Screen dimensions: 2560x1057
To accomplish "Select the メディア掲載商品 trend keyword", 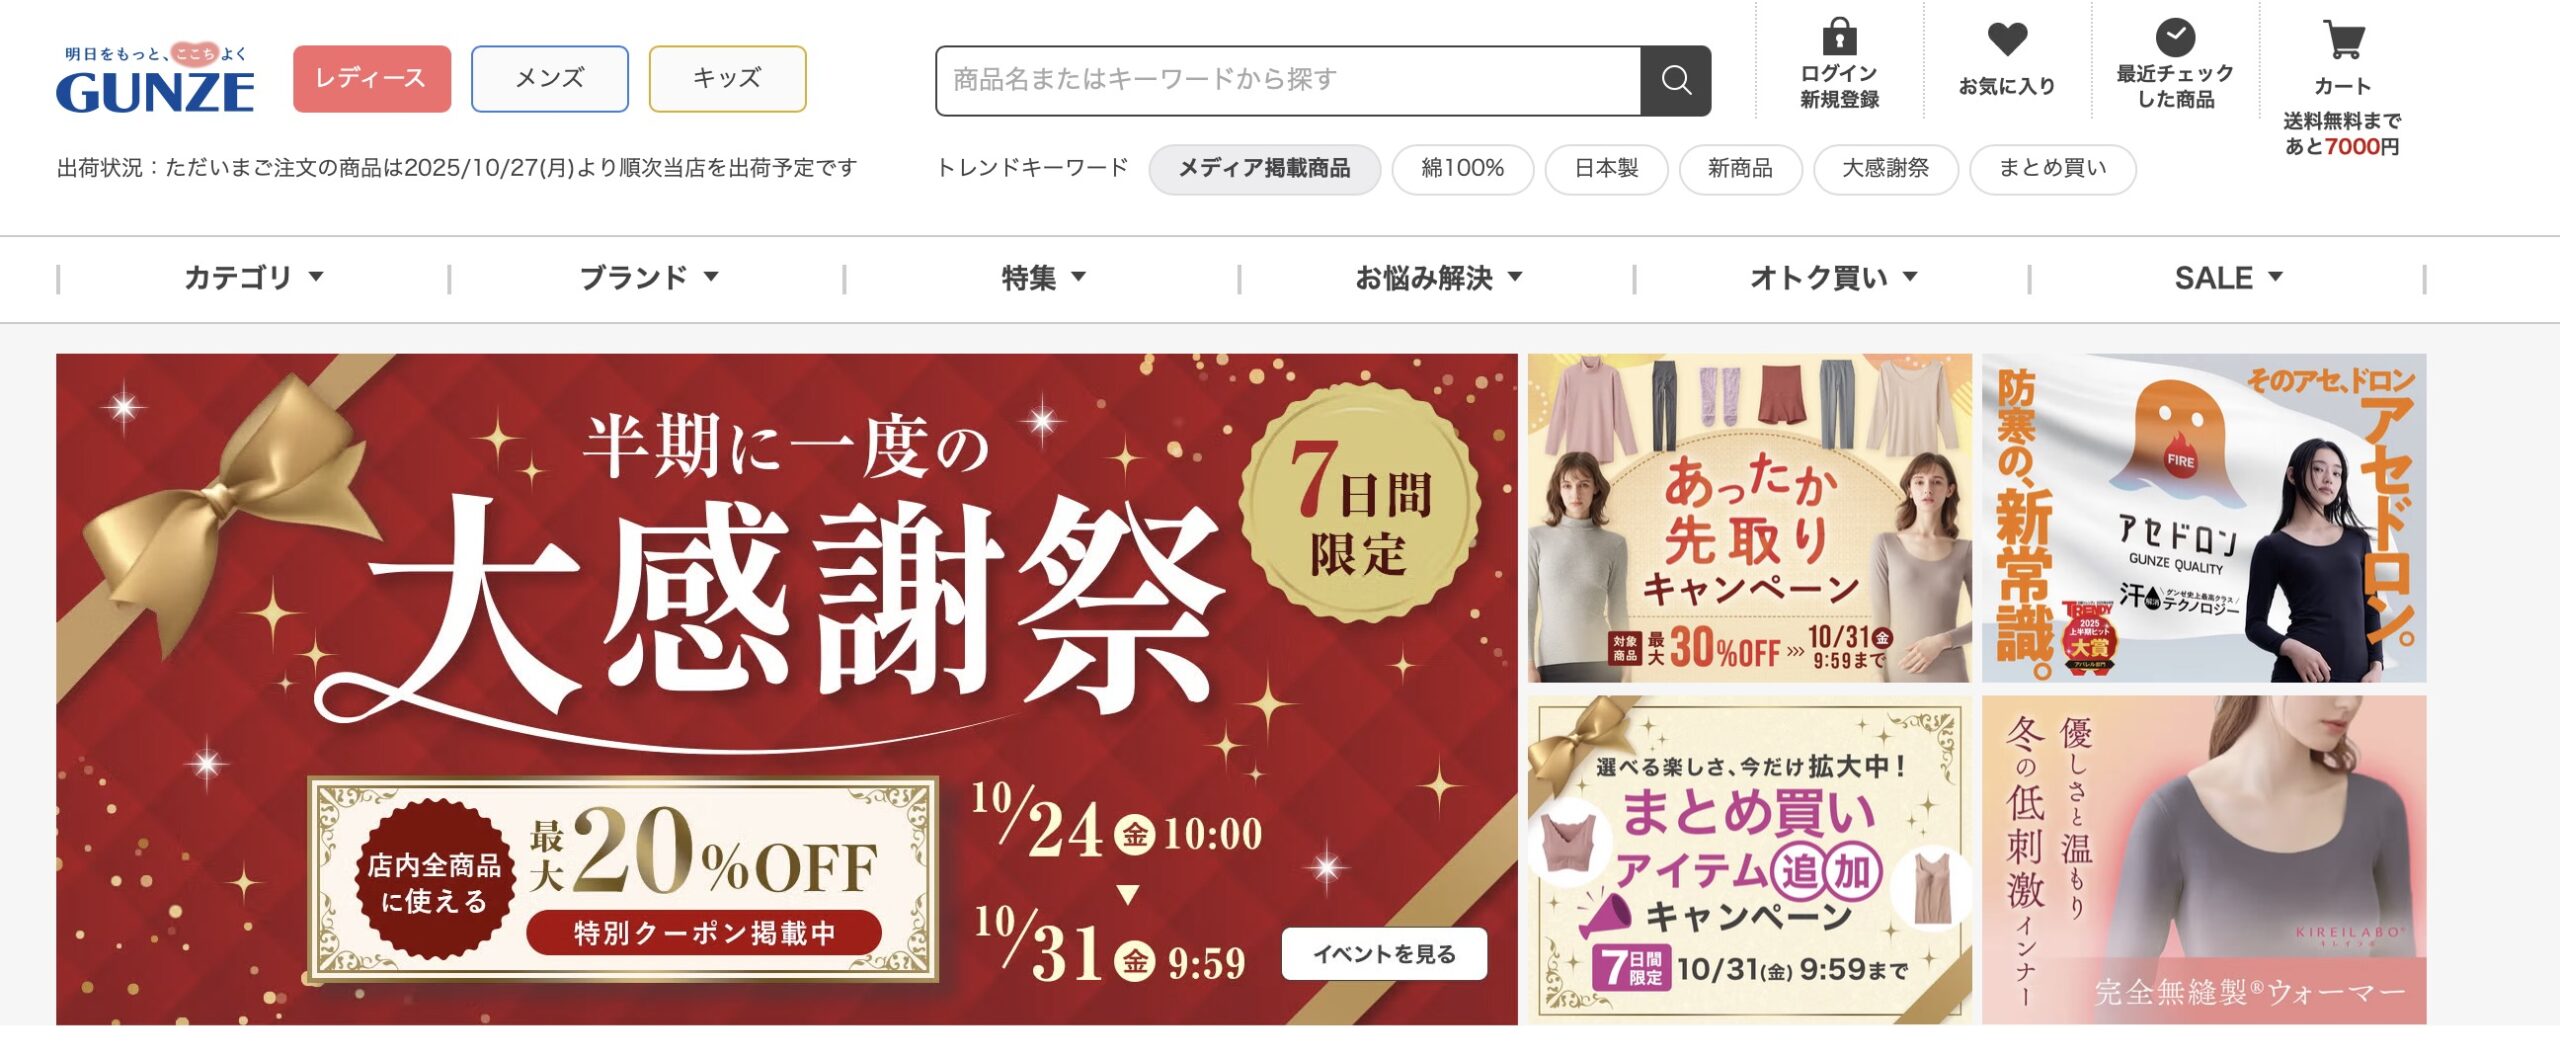I will [x=1265, y=169].
